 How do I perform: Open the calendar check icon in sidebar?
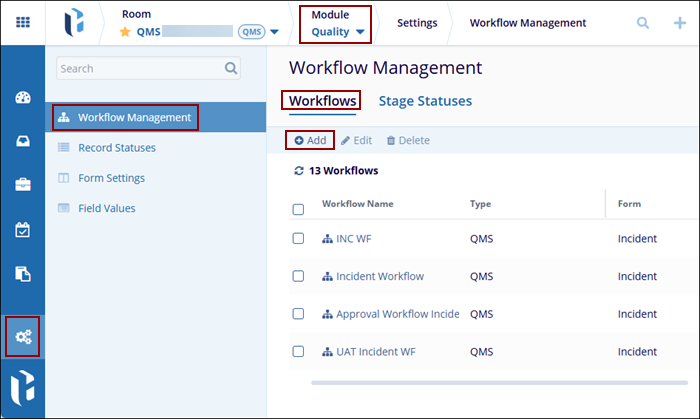(22, 229)
